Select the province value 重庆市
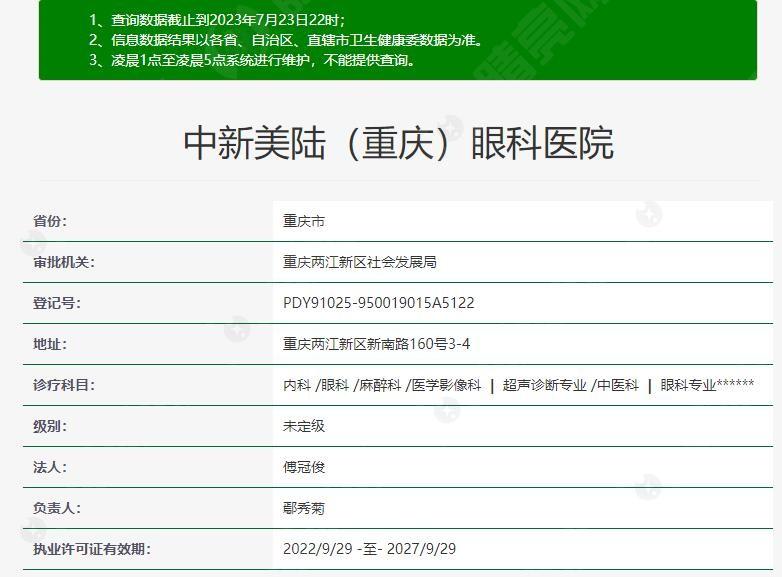 (304, 221)
